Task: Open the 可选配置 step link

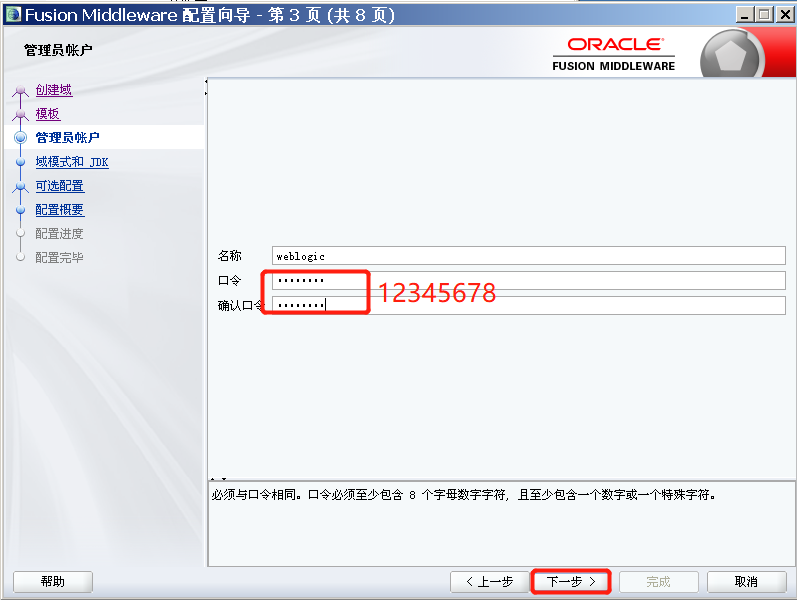Action: click(60, 186)
